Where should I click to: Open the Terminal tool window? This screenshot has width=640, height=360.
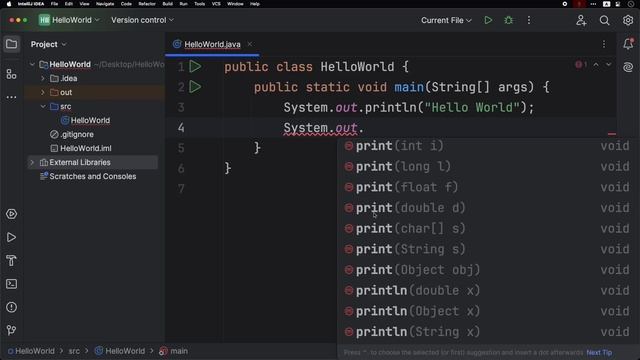(11, 284)
